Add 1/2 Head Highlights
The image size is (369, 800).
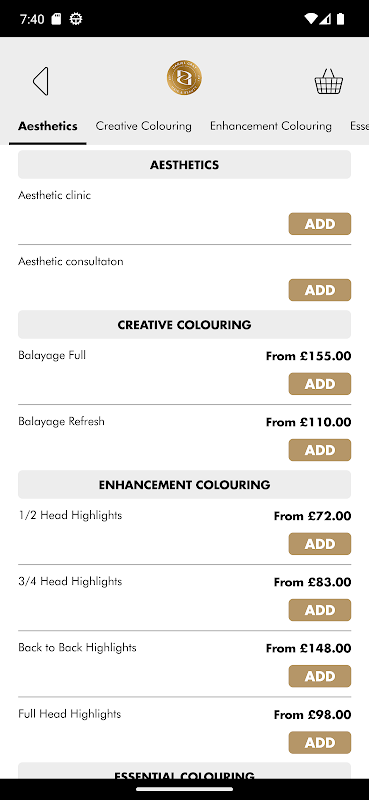click(x=319, y=544)
